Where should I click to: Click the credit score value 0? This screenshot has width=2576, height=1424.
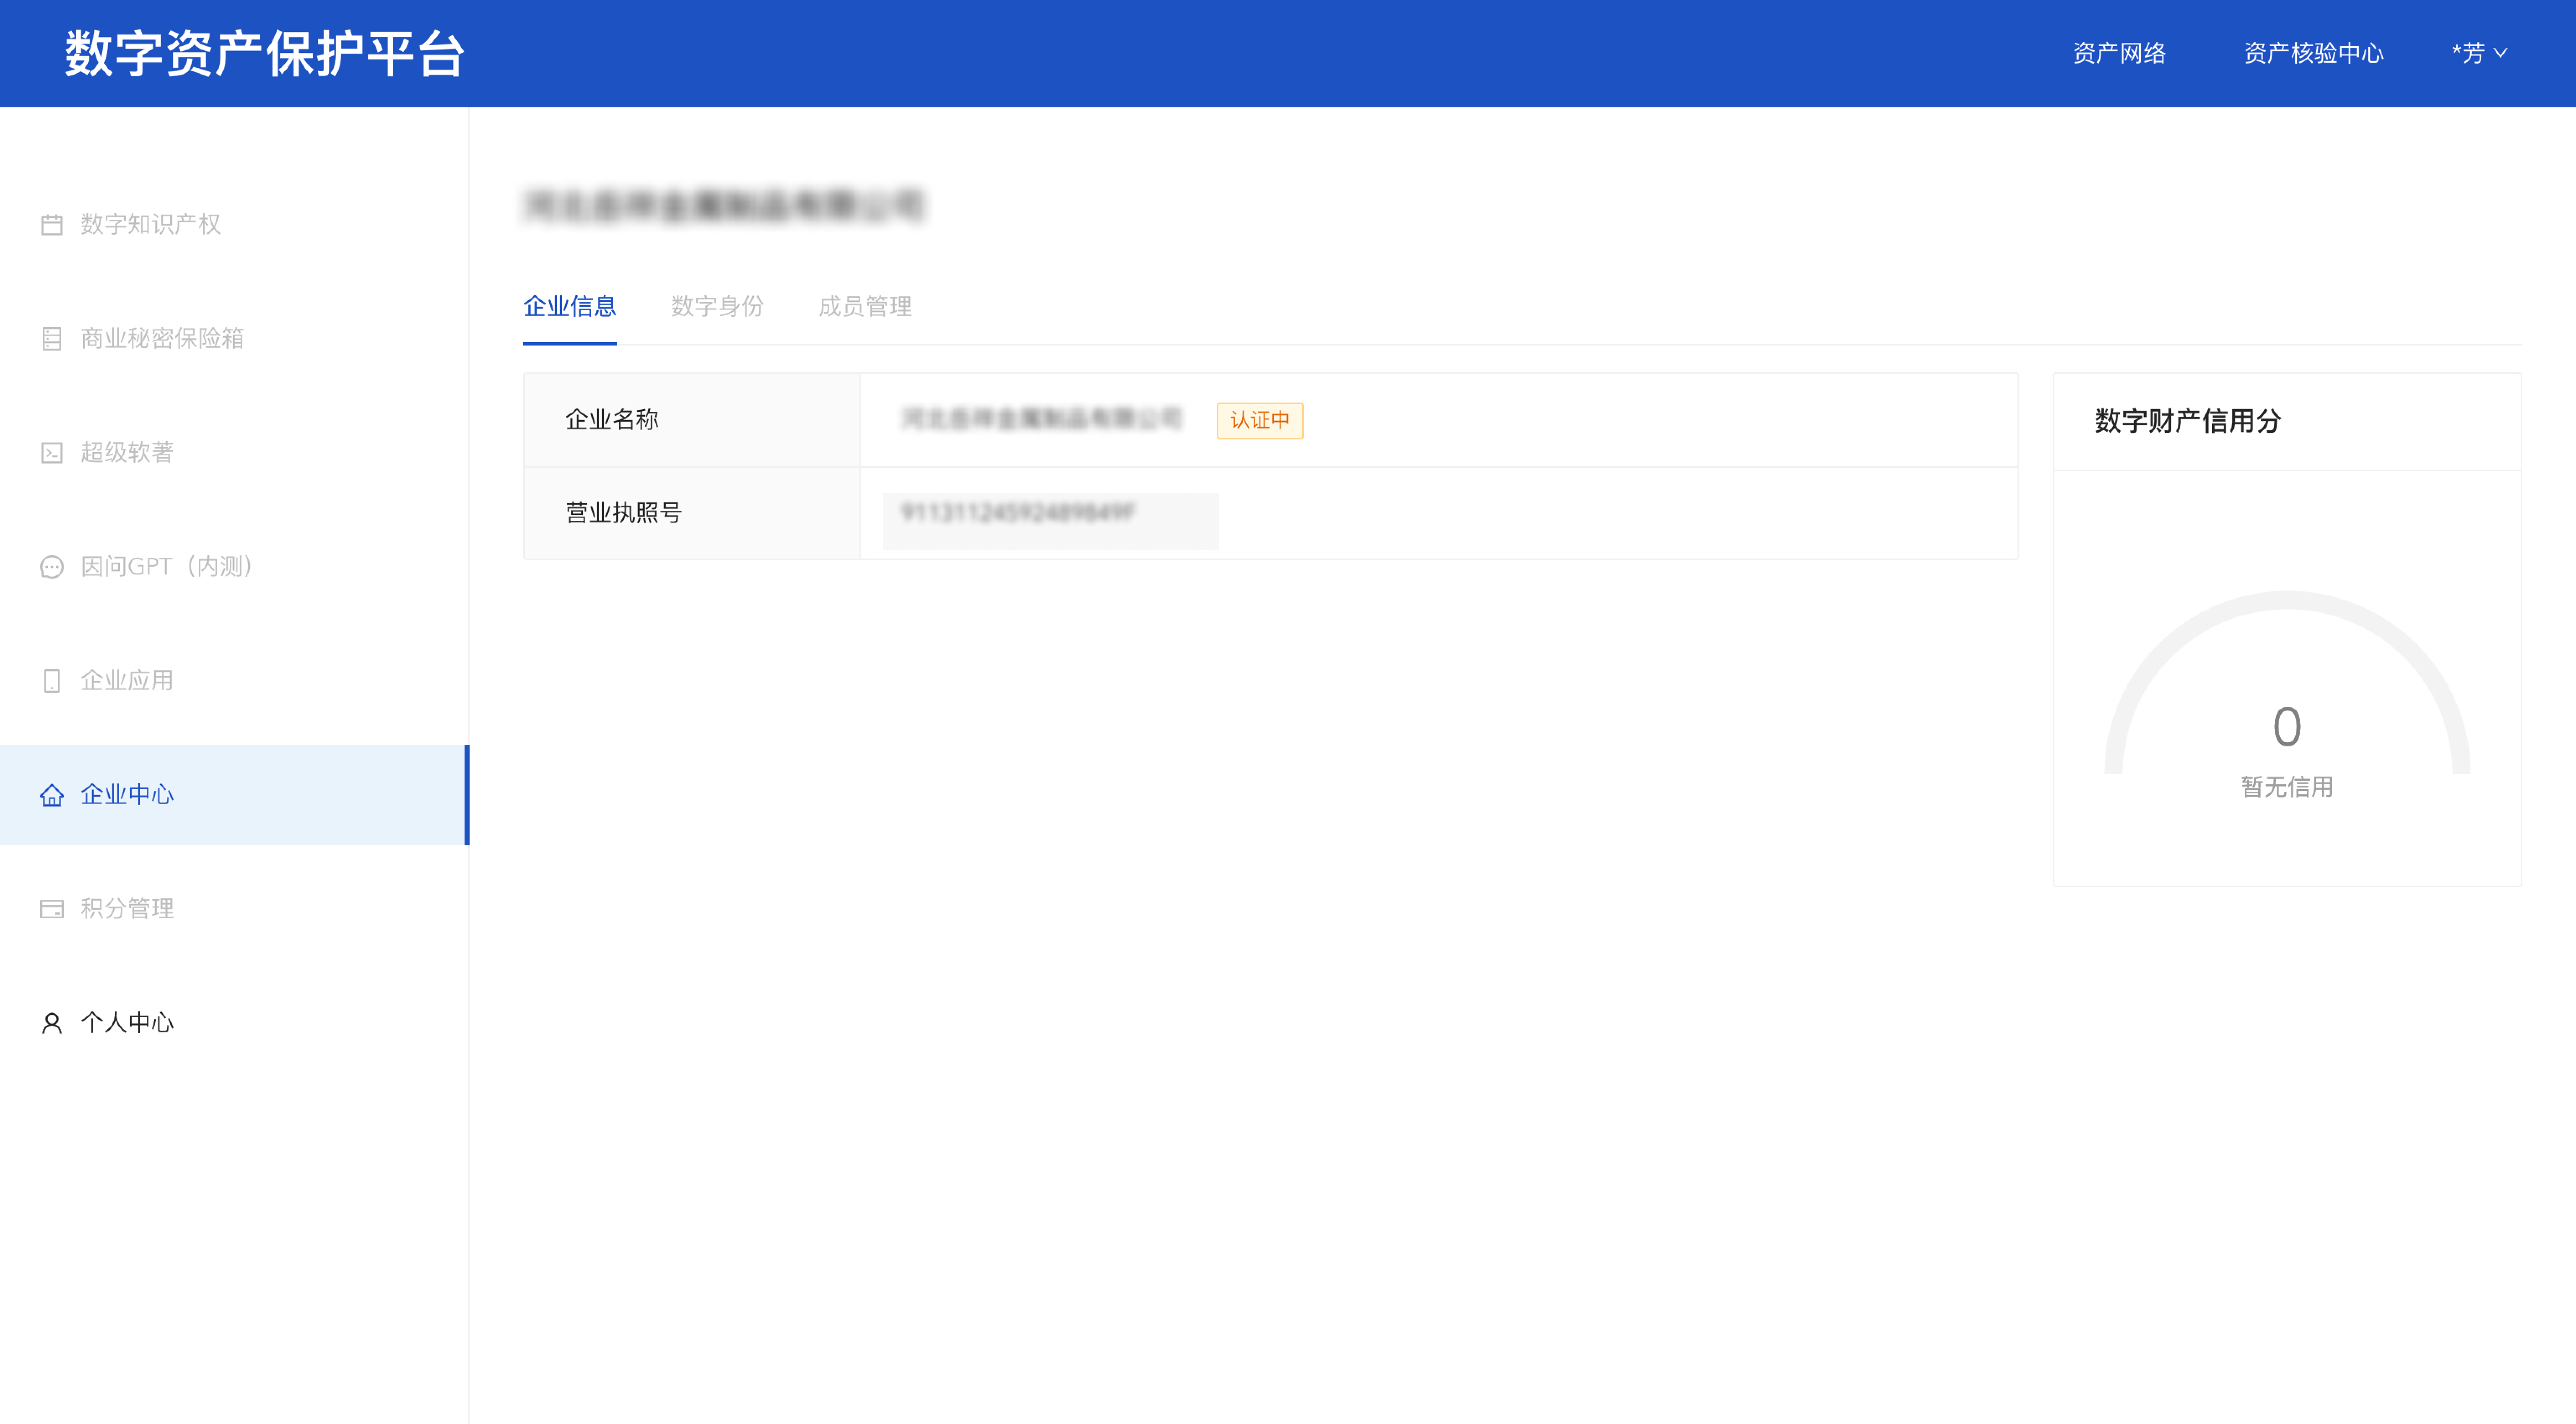(x=2287, y=727)
